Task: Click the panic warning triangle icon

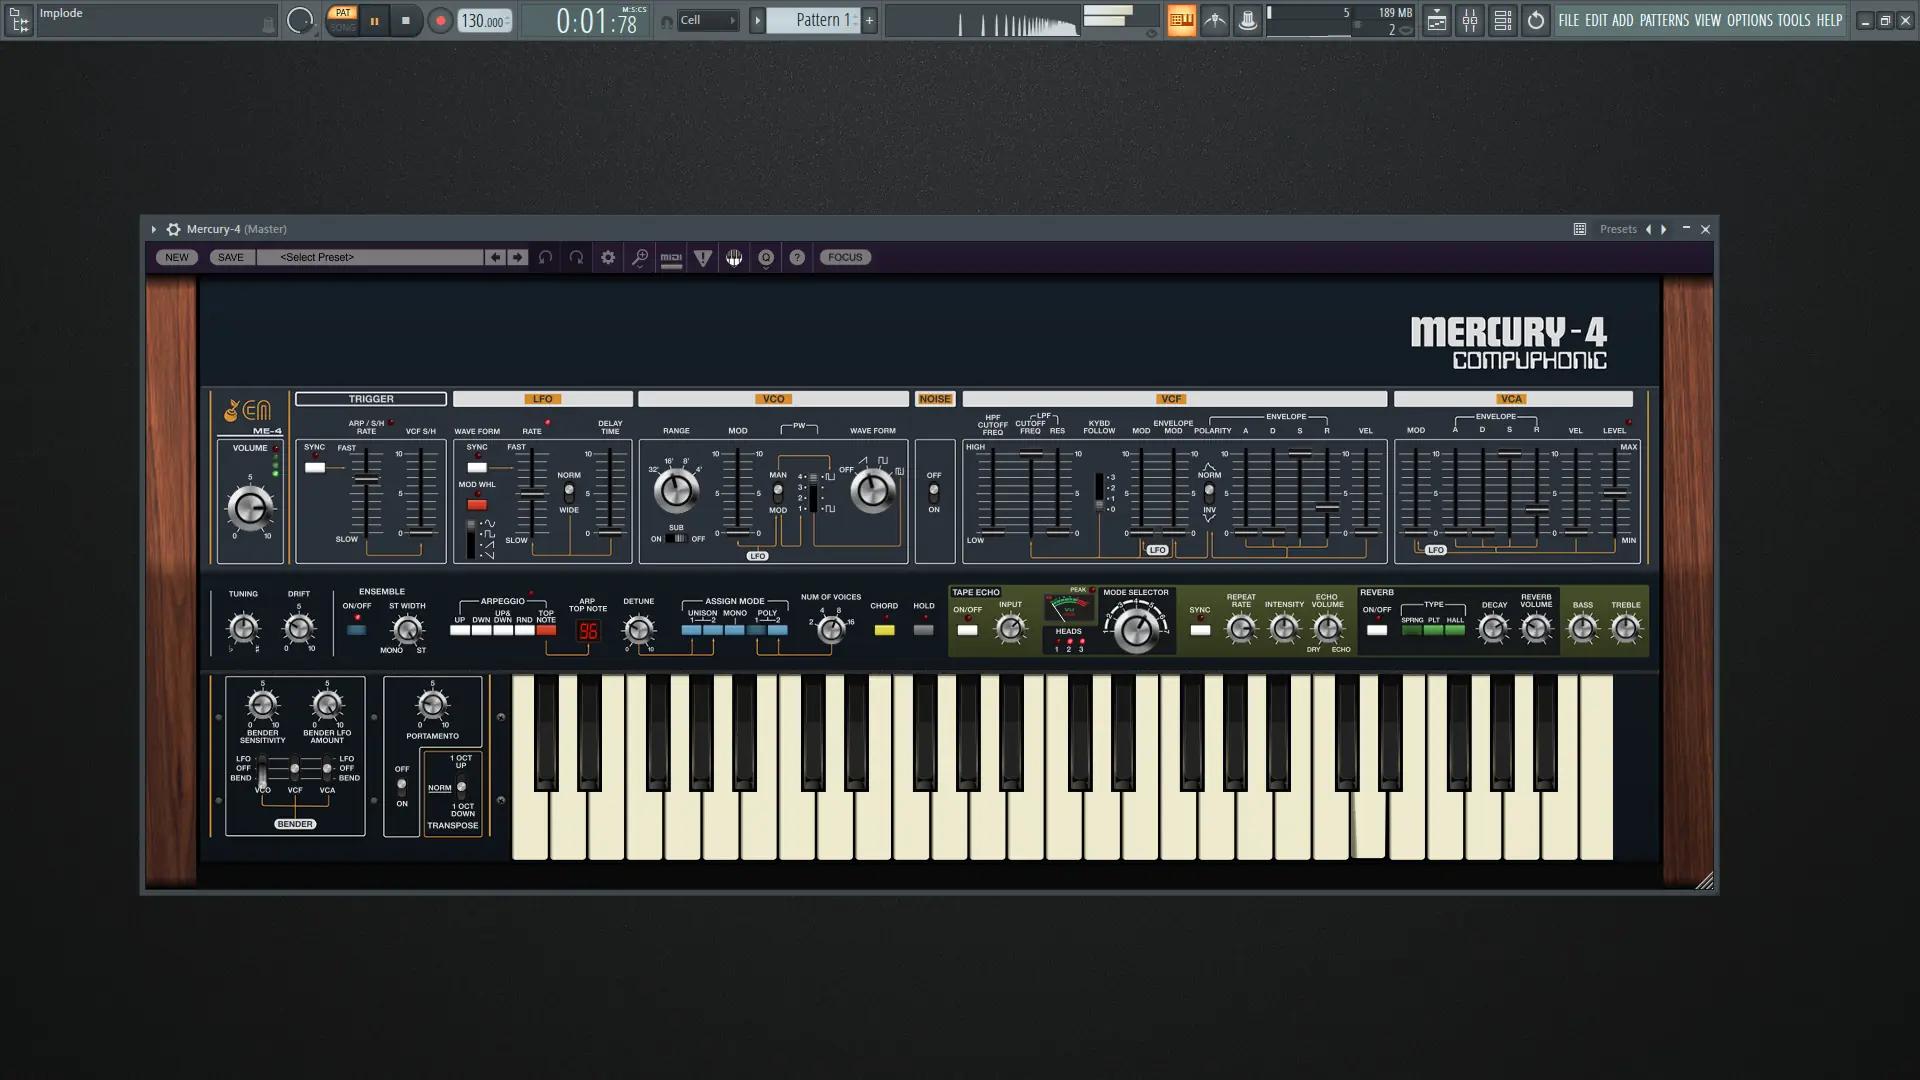Action: (x=703, y=258)
